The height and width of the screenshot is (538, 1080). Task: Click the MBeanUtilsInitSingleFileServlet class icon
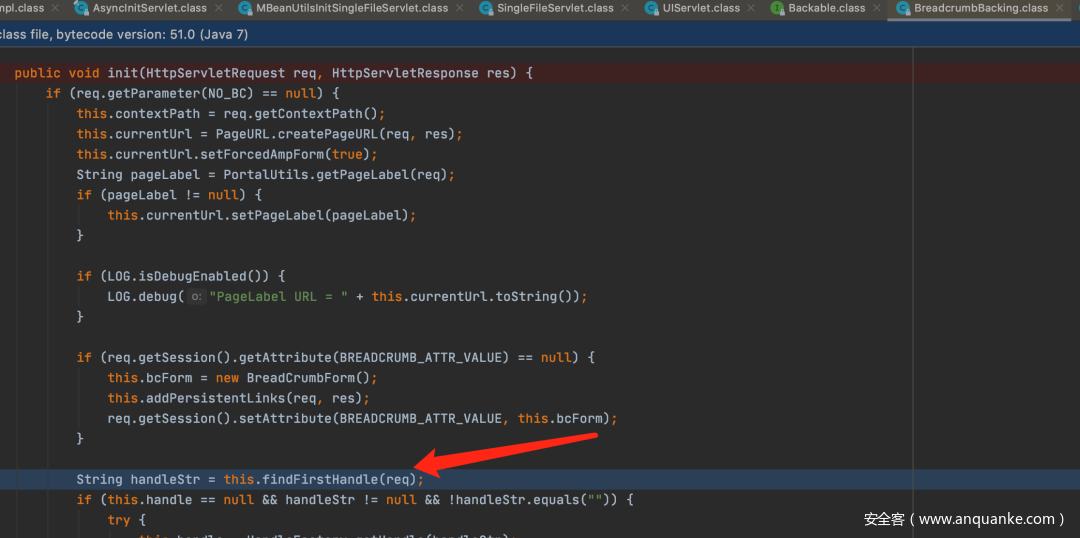pos(246,8)
